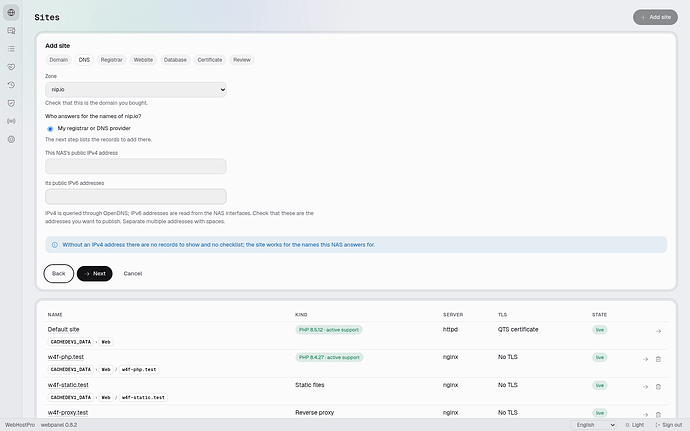Click the webpanel 0.8.2 version text
Image resolution: width=690 pixels, height=431 pixels.
click(59, 425)
